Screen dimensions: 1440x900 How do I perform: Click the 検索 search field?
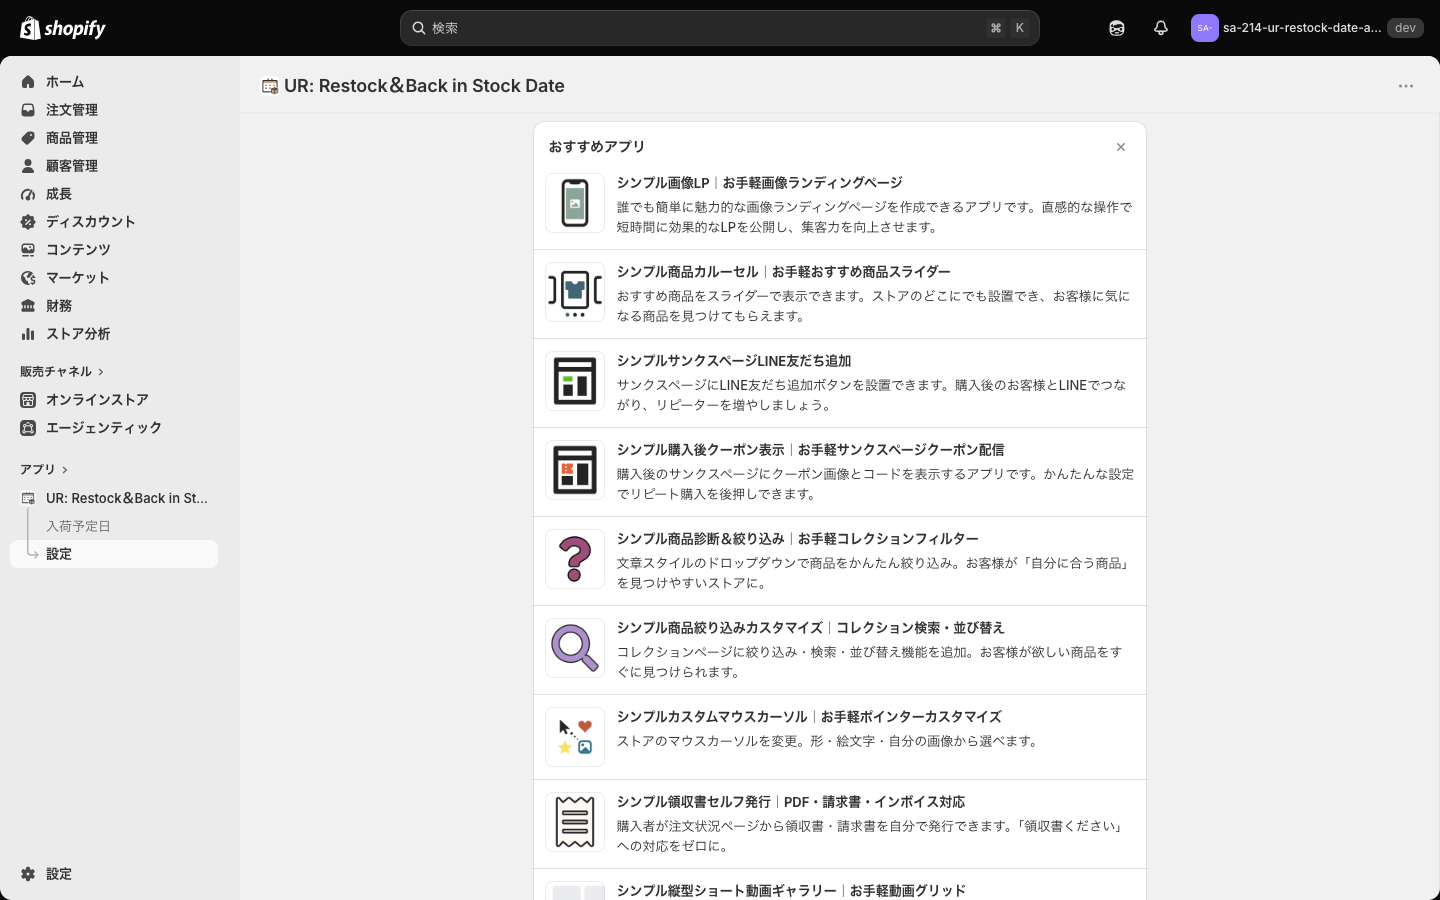pos(720,28)
